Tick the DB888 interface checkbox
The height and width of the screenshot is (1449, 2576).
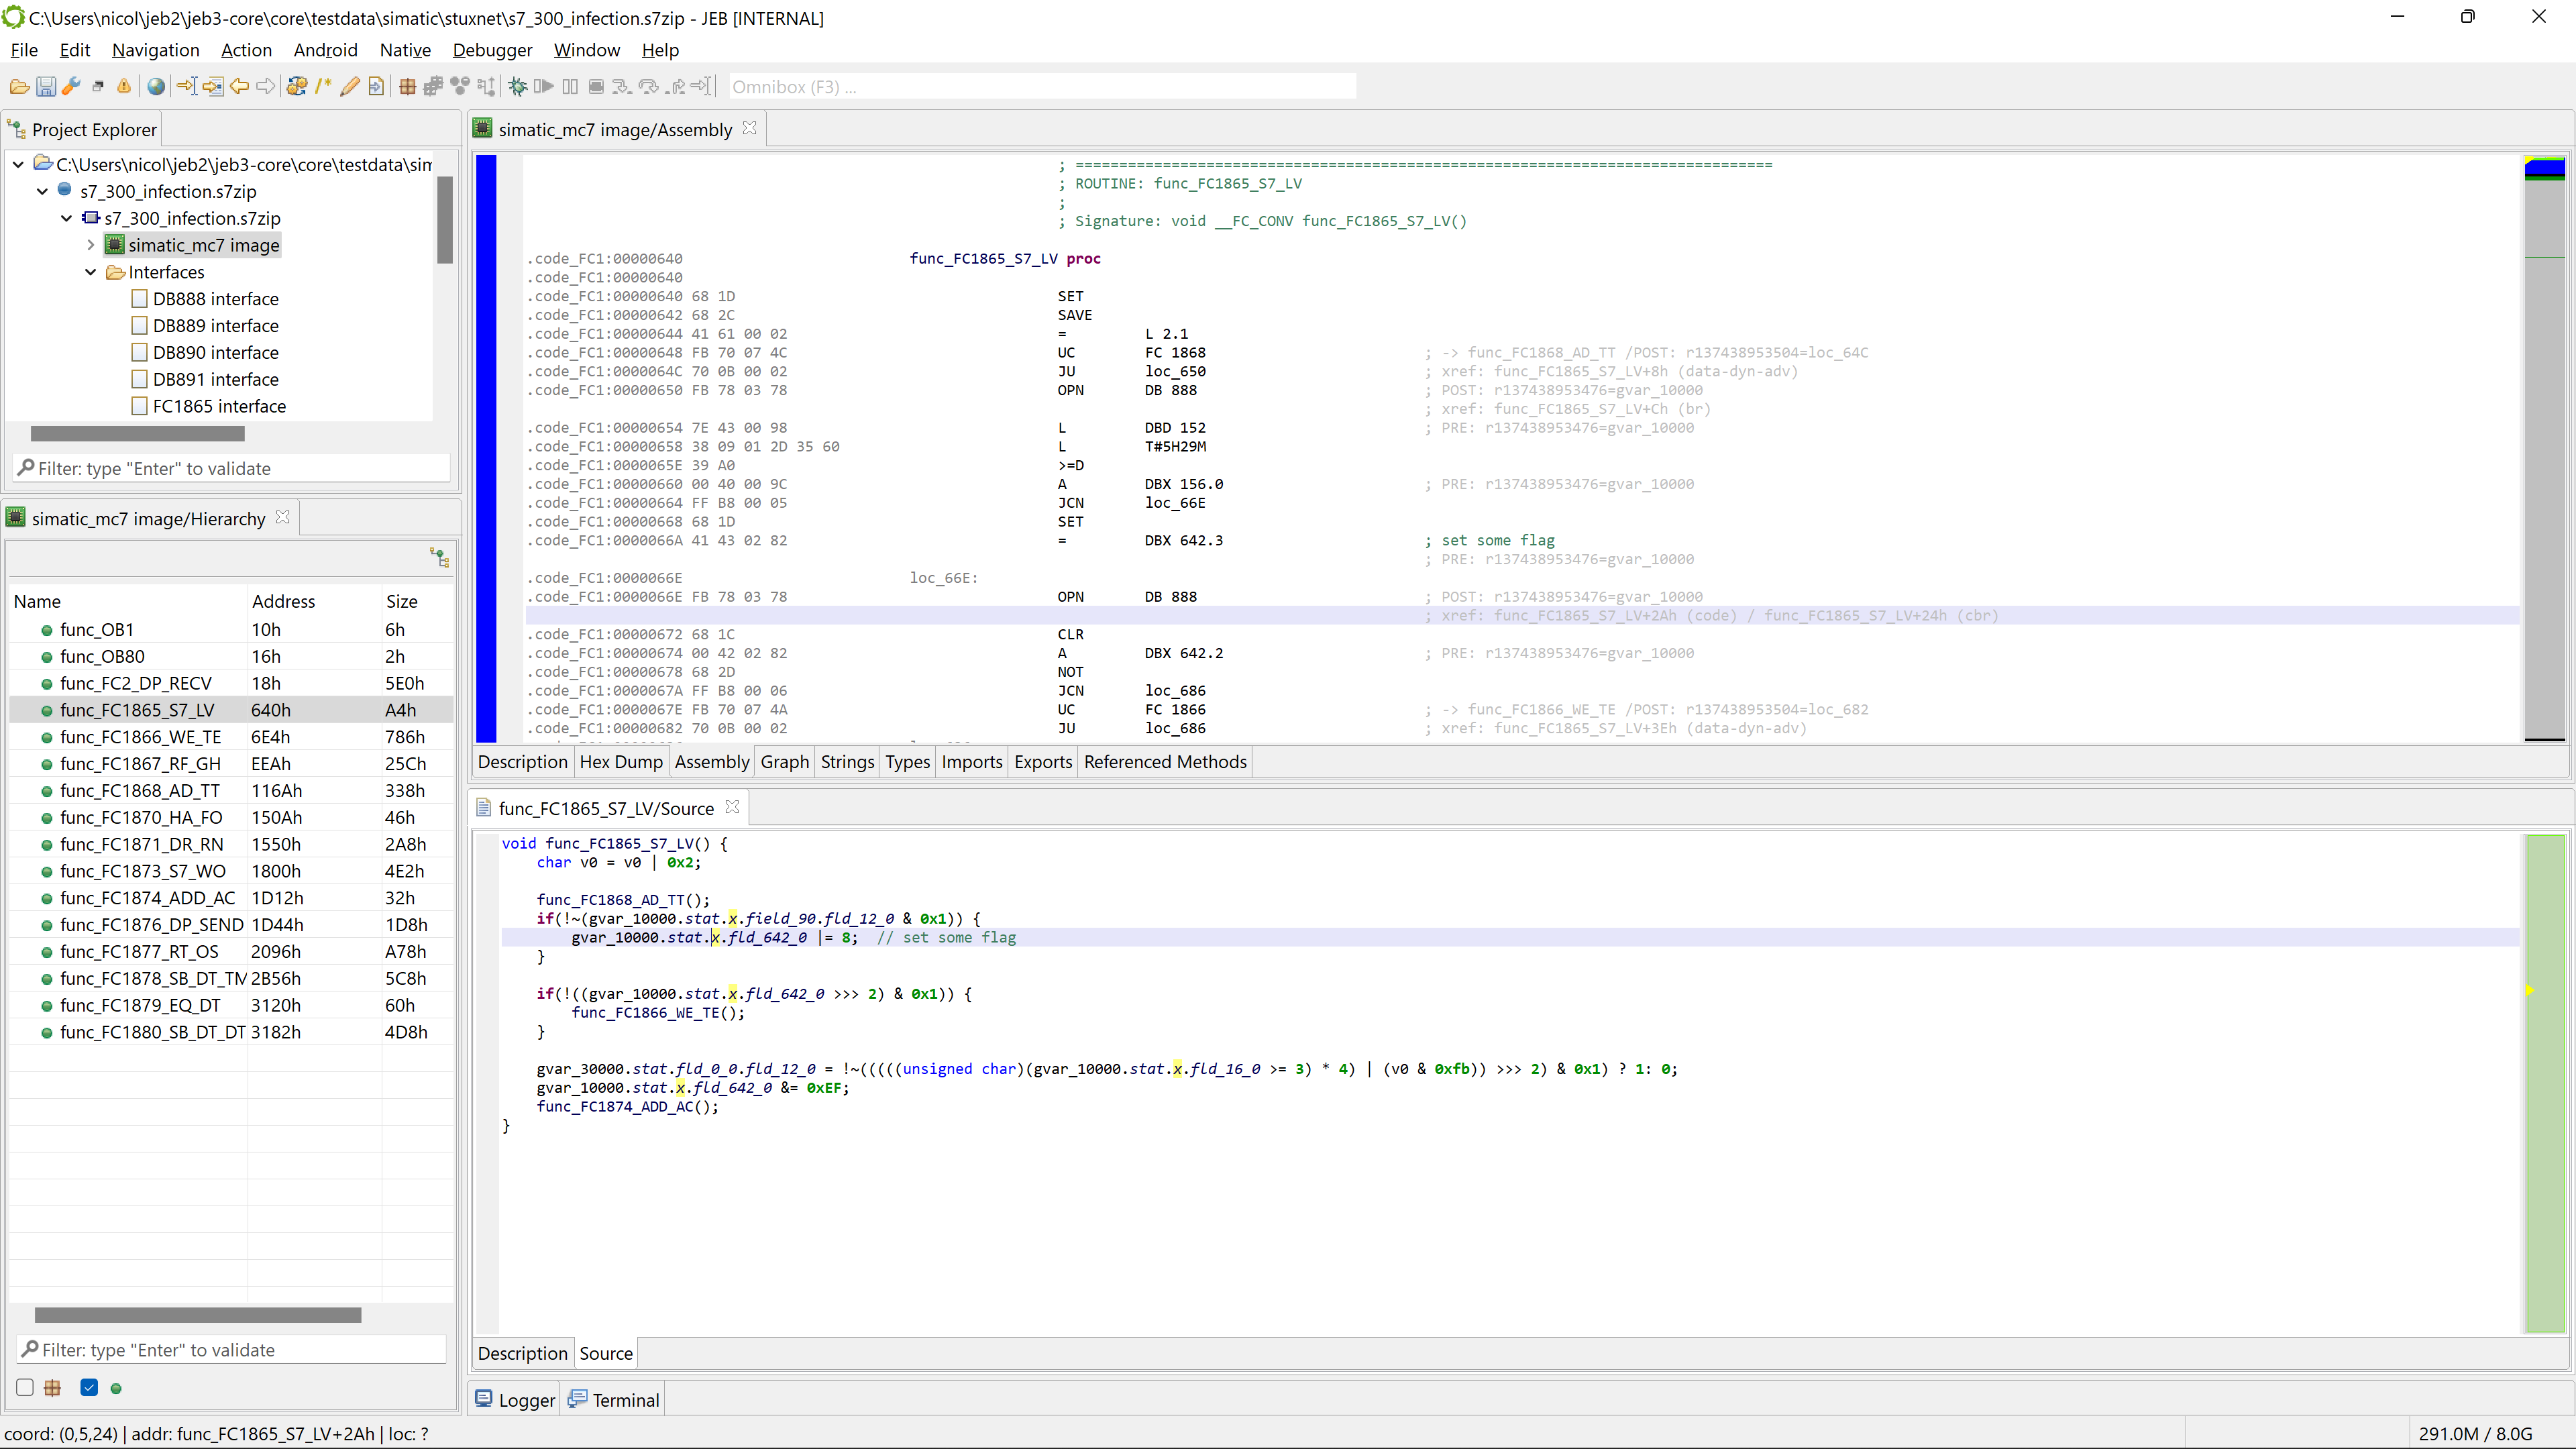(140, 299)
